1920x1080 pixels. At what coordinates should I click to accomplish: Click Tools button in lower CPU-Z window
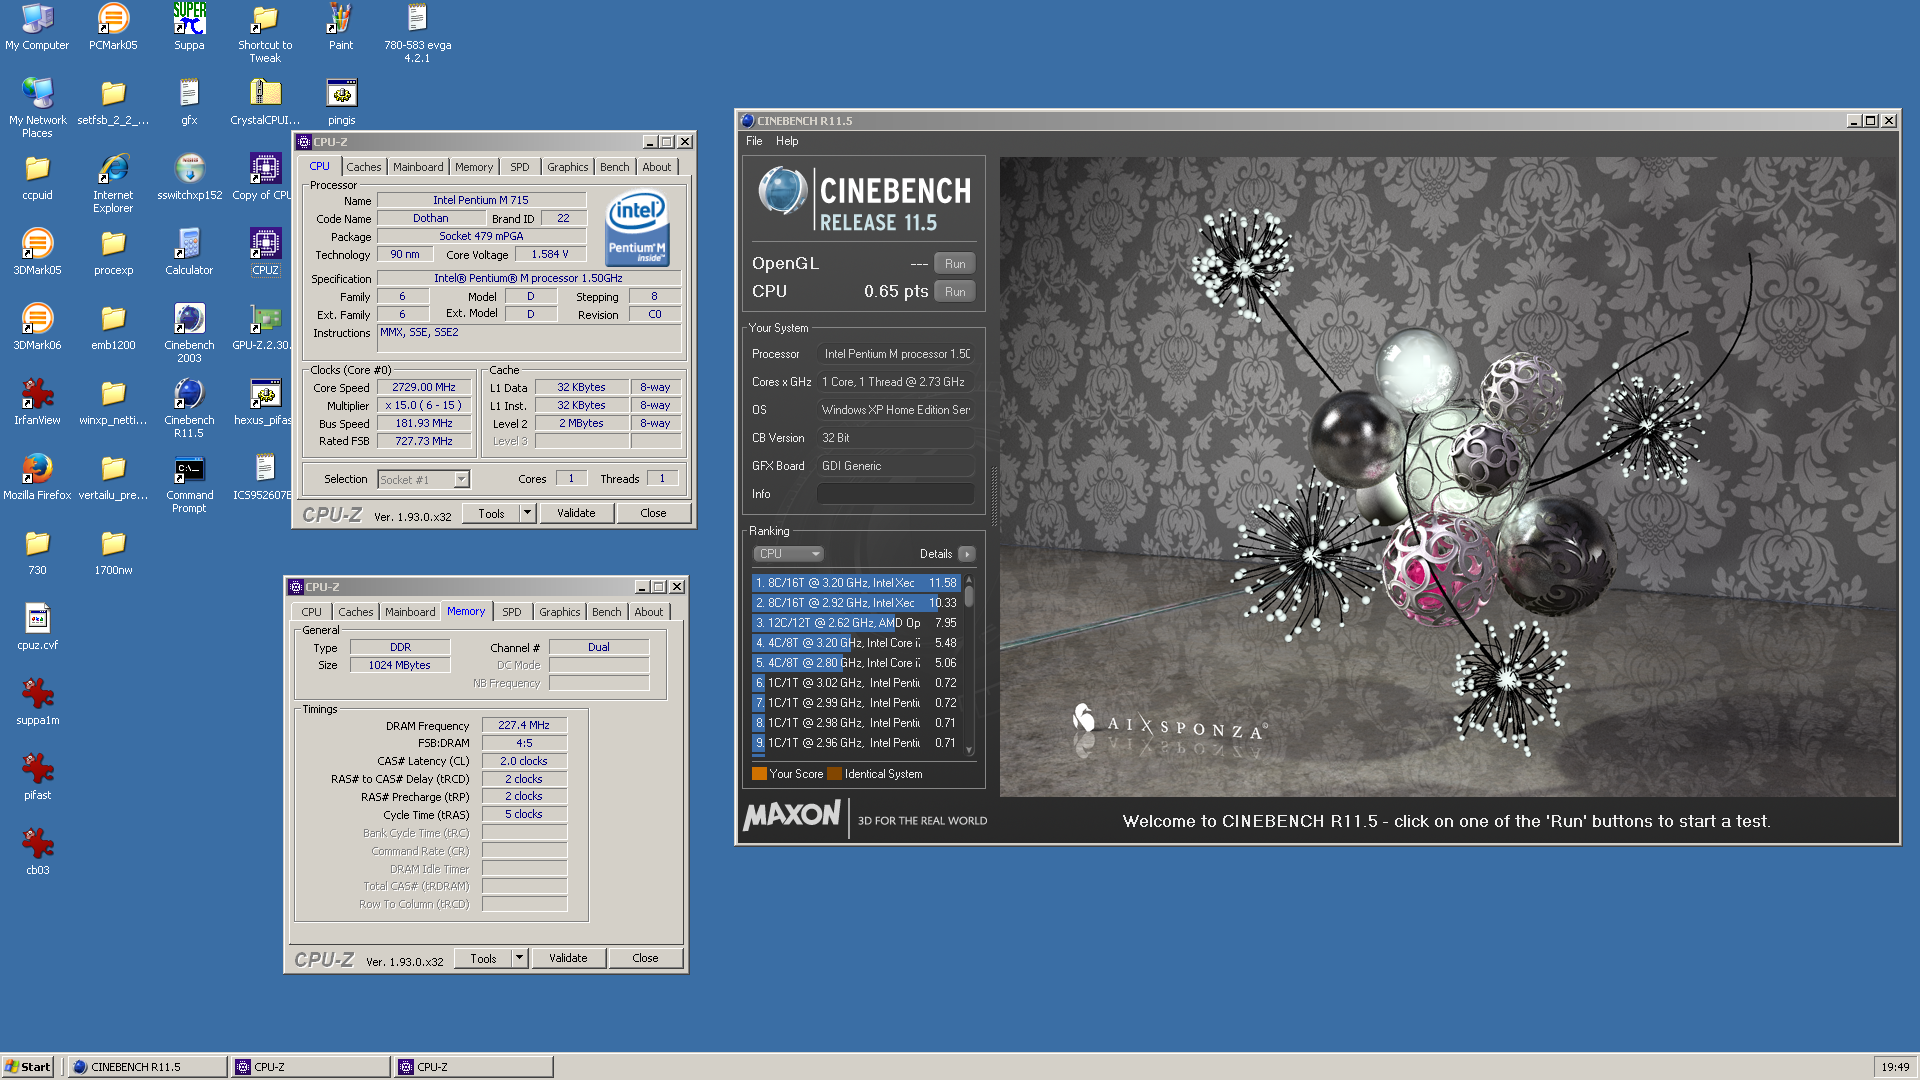[x=483, y=958]
